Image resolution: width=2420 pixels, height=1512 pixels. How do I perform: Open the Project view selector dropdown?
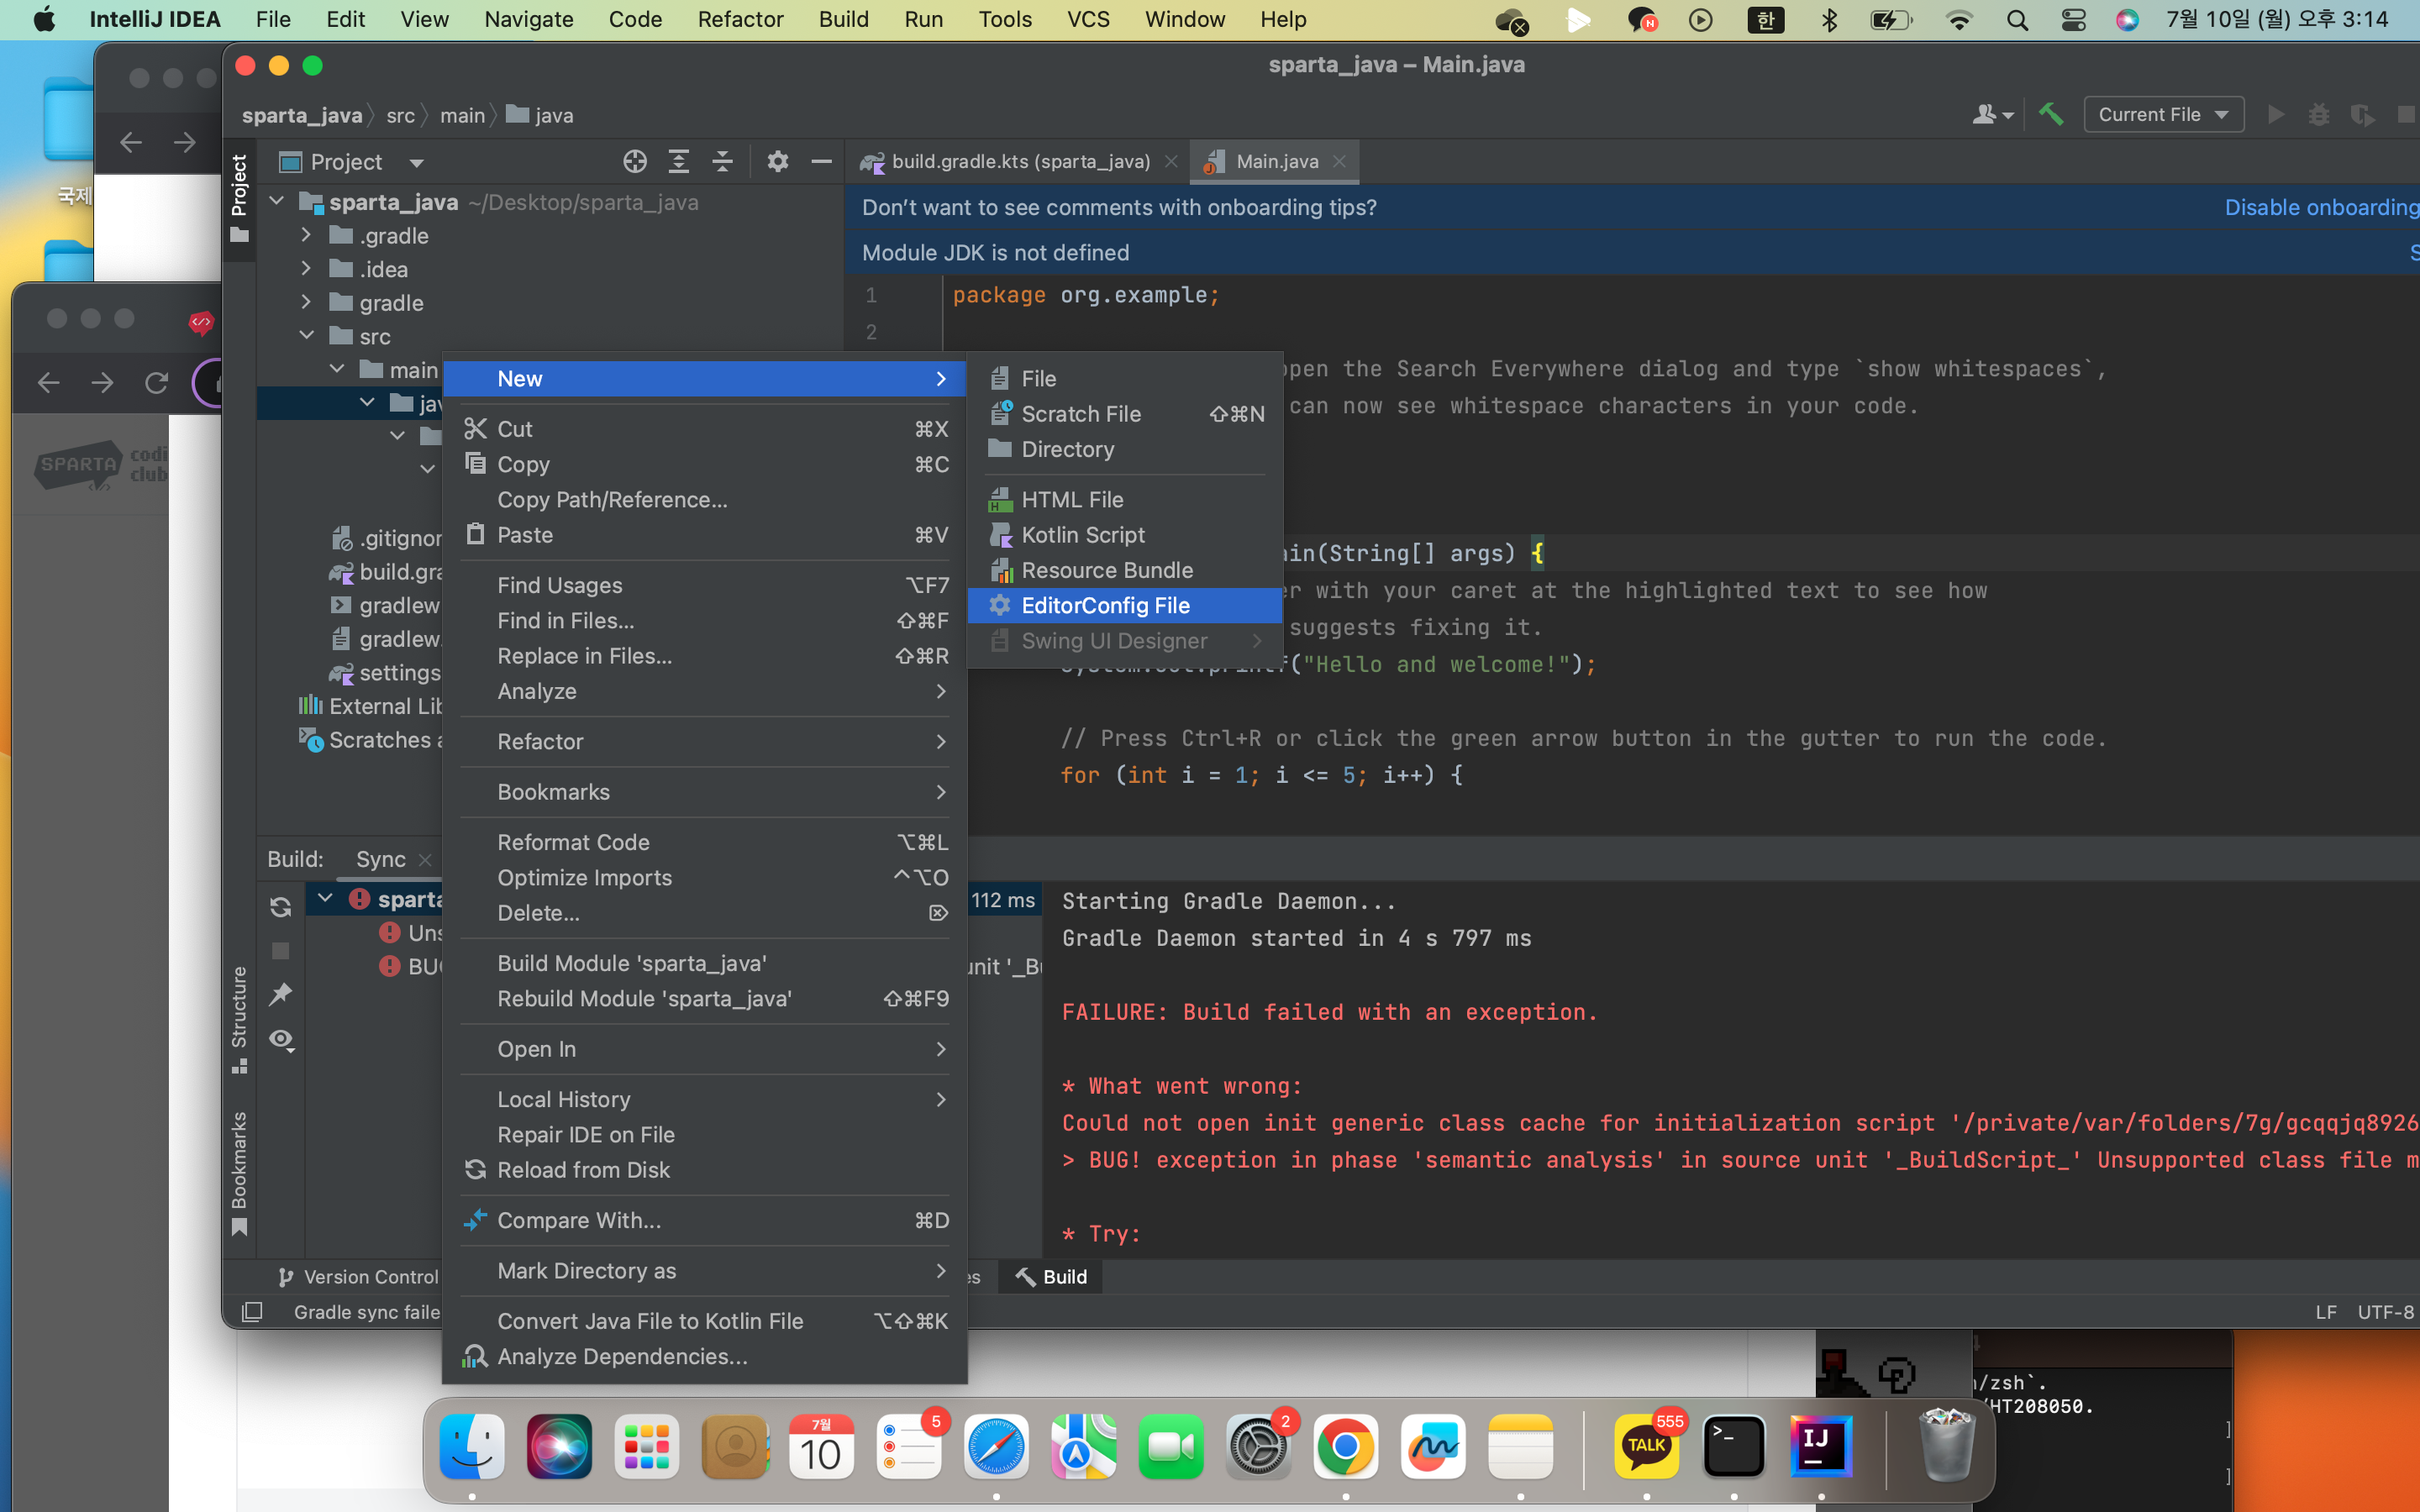tap(352, 162)
